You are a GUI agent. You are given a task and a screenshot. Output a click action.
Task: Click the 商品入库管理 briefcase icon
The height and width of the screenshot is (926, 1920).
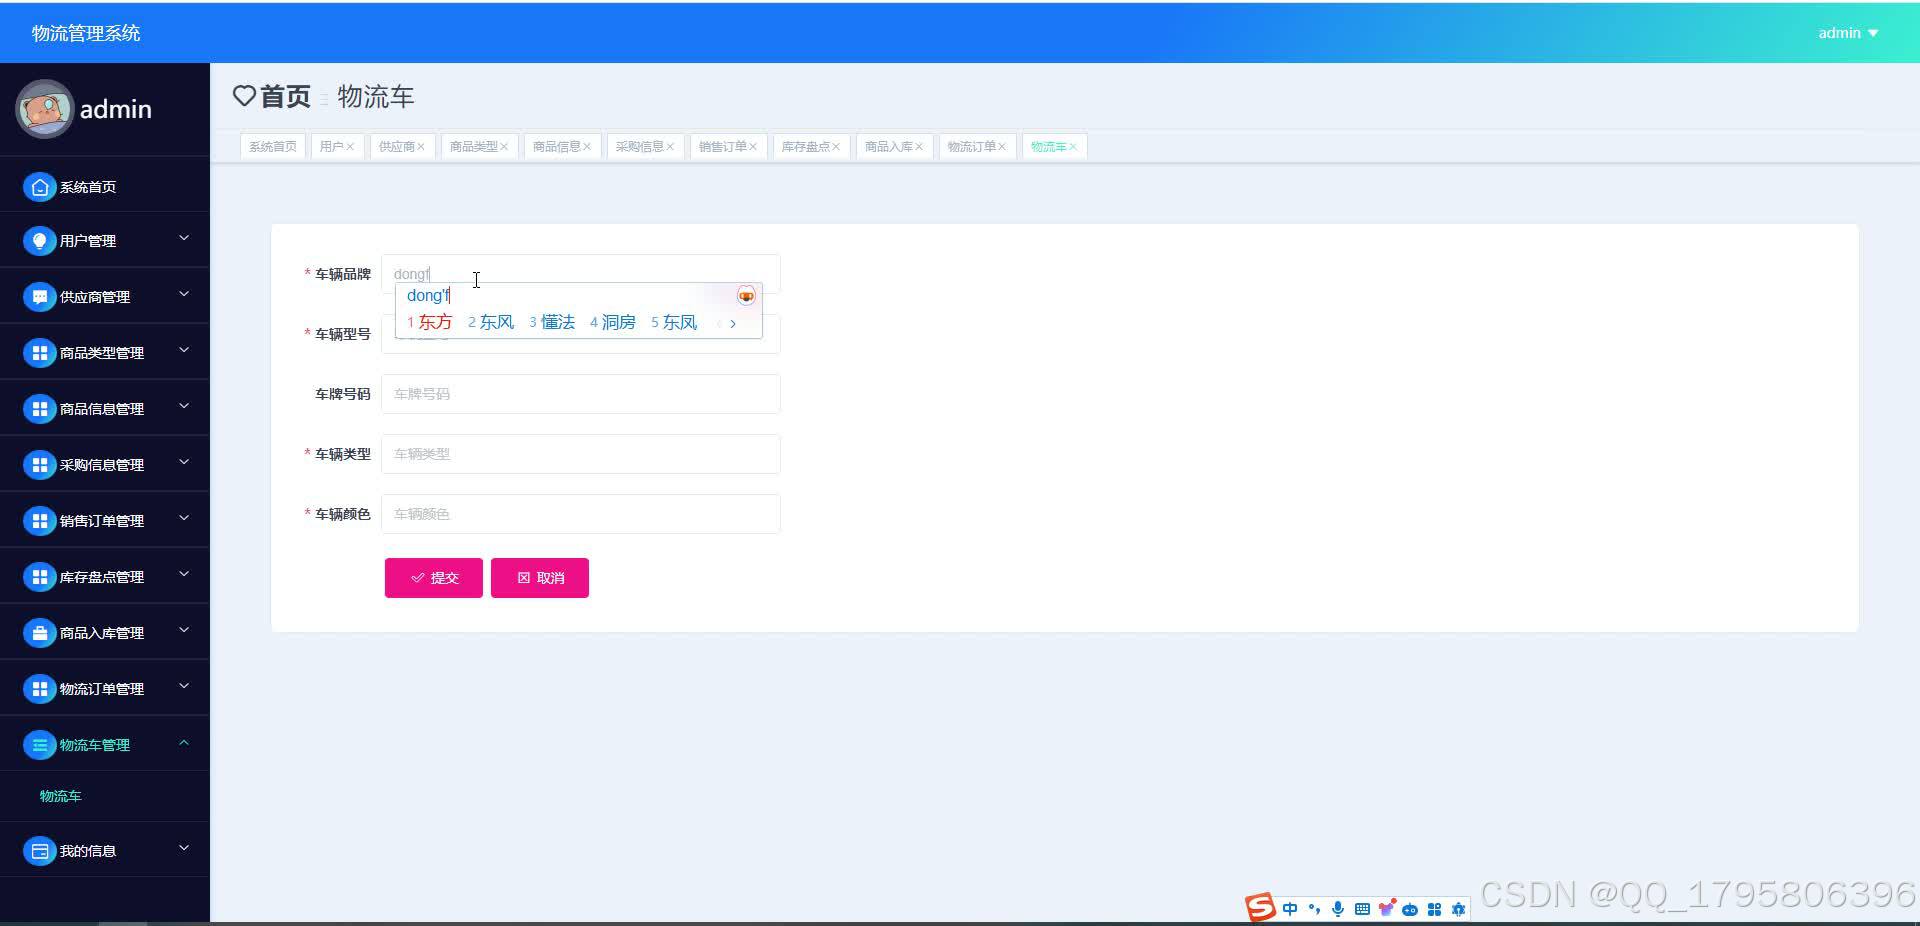pyautogui.click(x=39, y=633)
